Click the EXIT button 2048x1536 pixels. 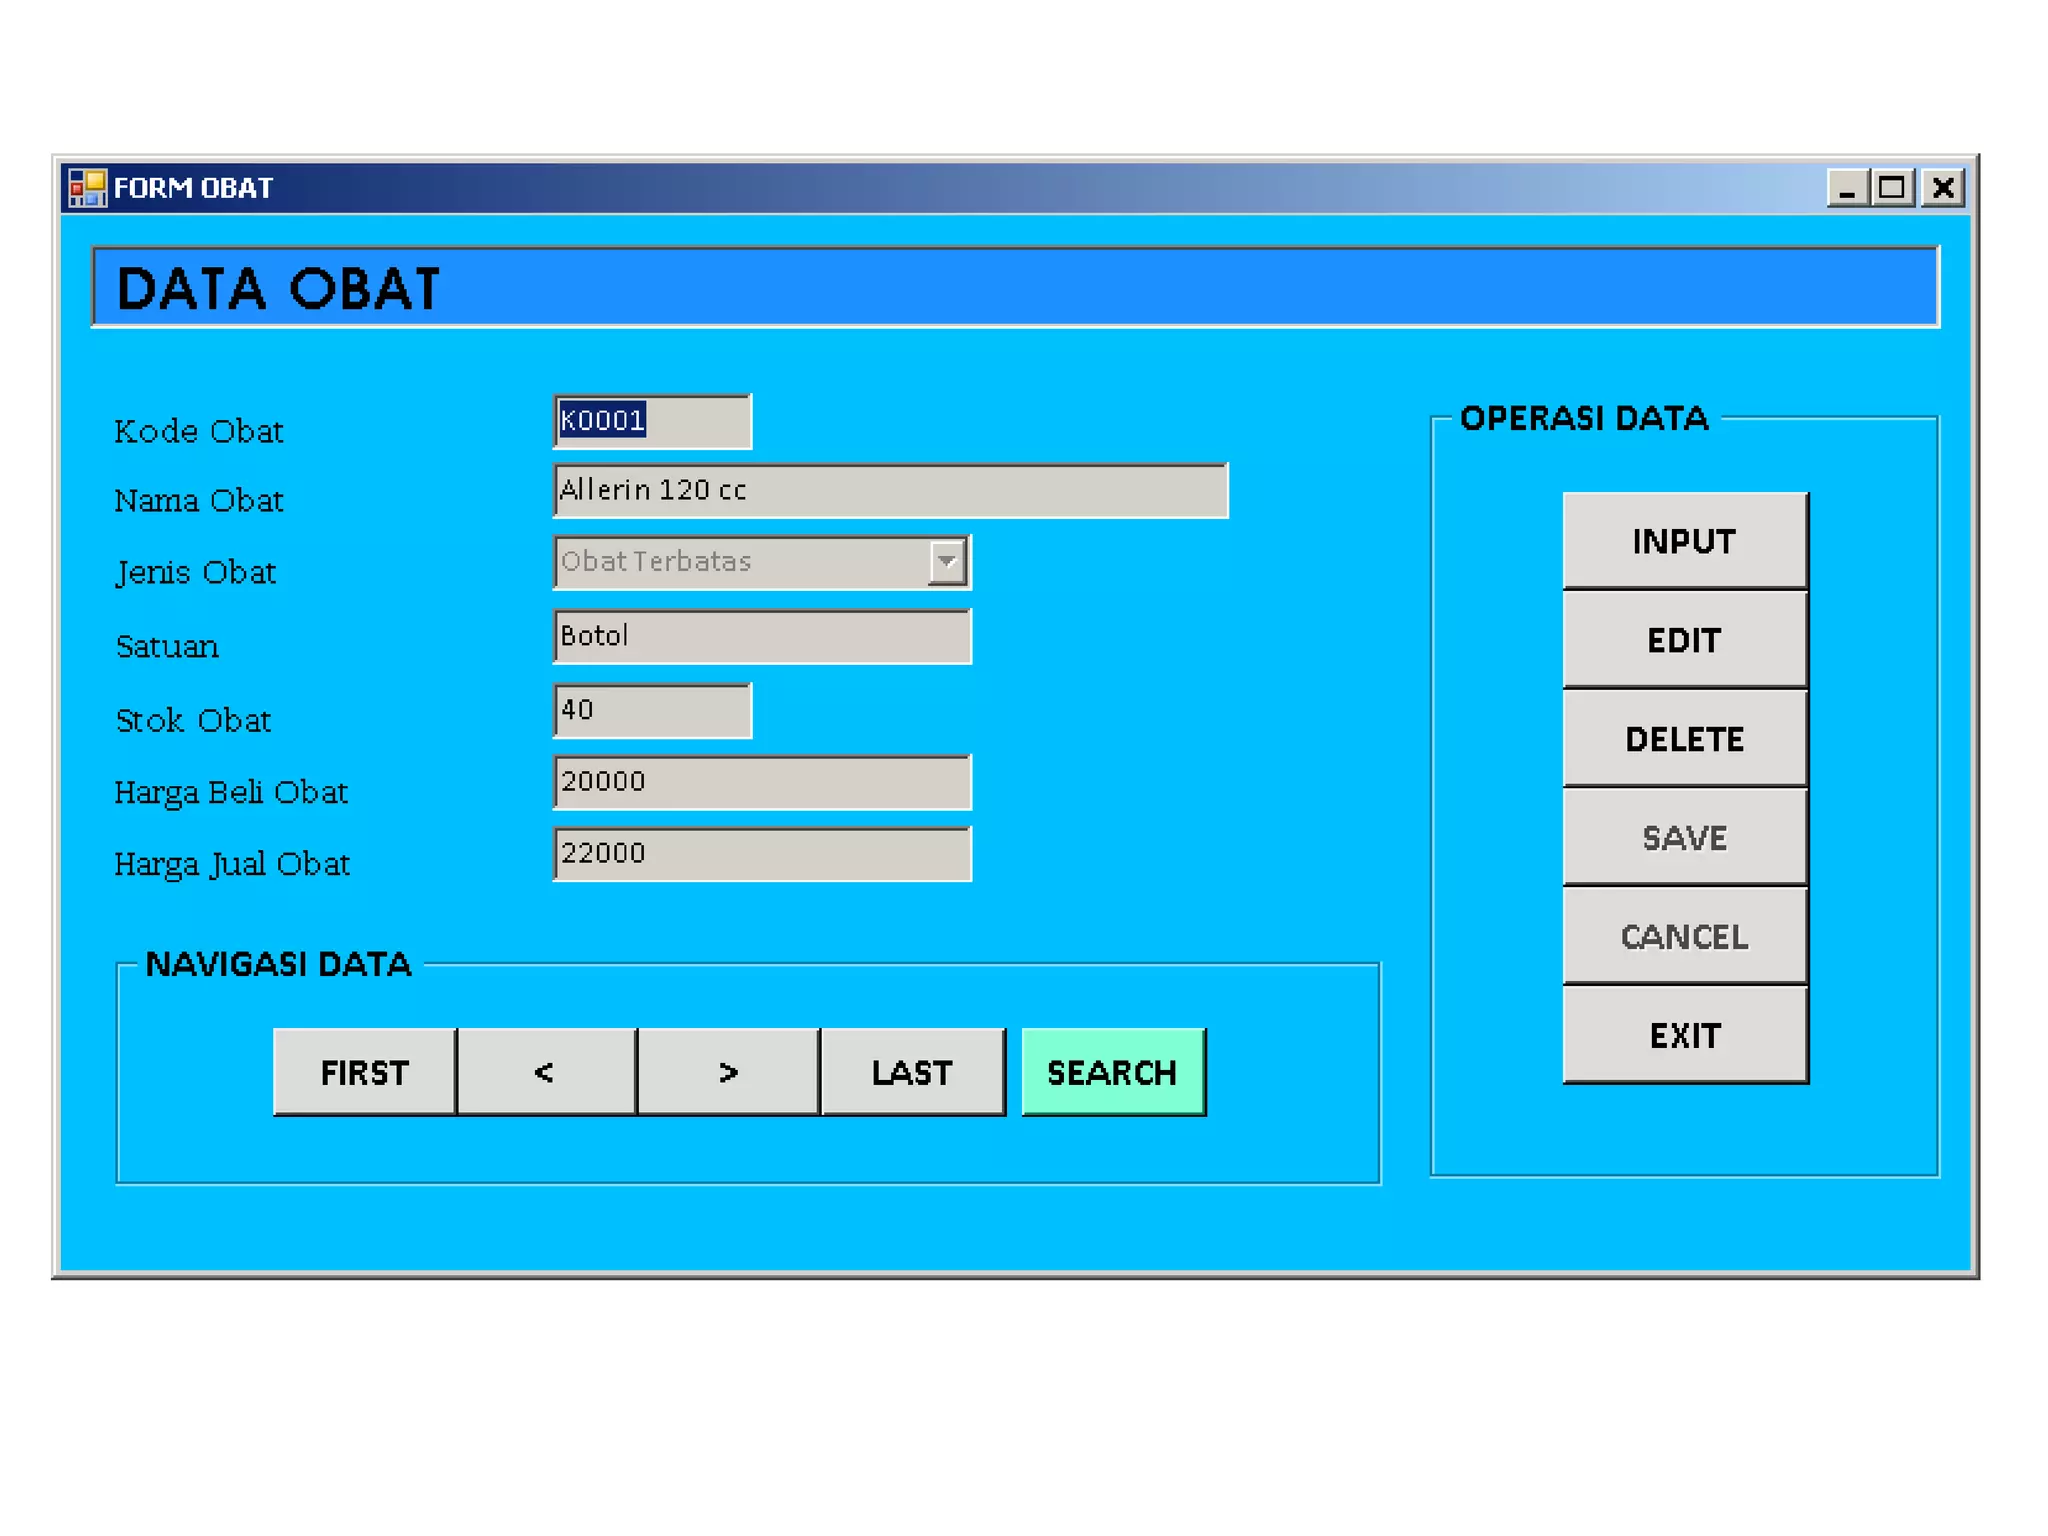click(1684, 1035)
